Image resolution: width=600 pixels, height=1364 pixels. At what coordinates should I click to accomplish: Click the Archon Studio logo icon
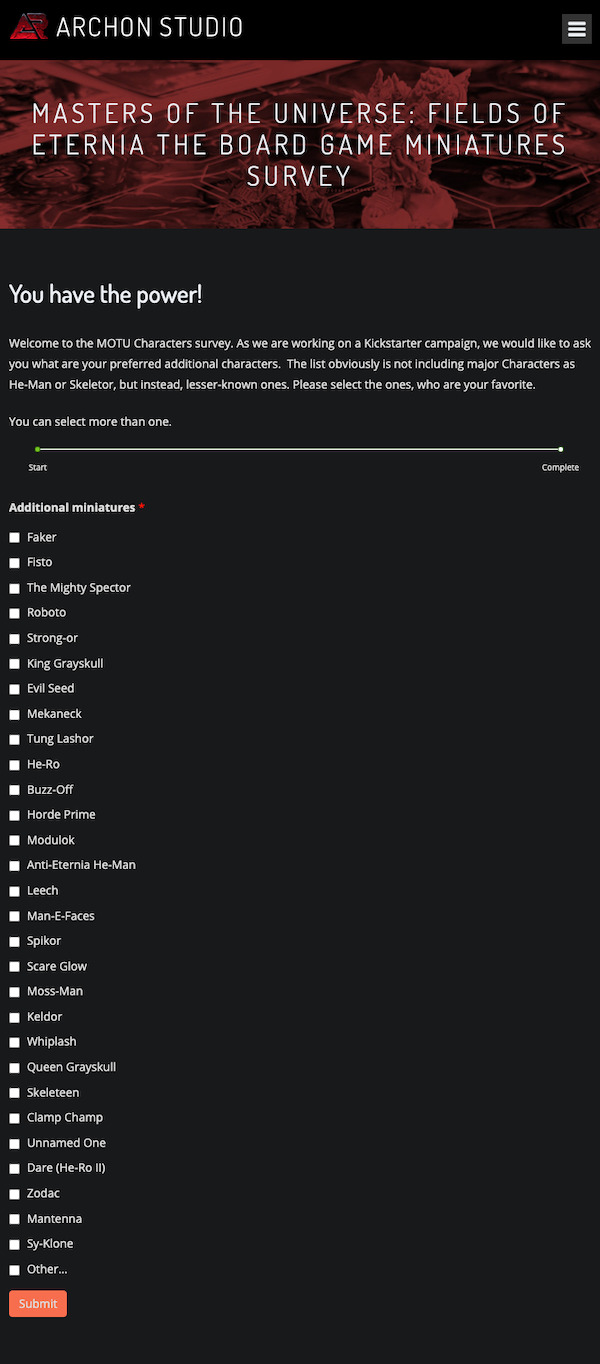point(29,27)
